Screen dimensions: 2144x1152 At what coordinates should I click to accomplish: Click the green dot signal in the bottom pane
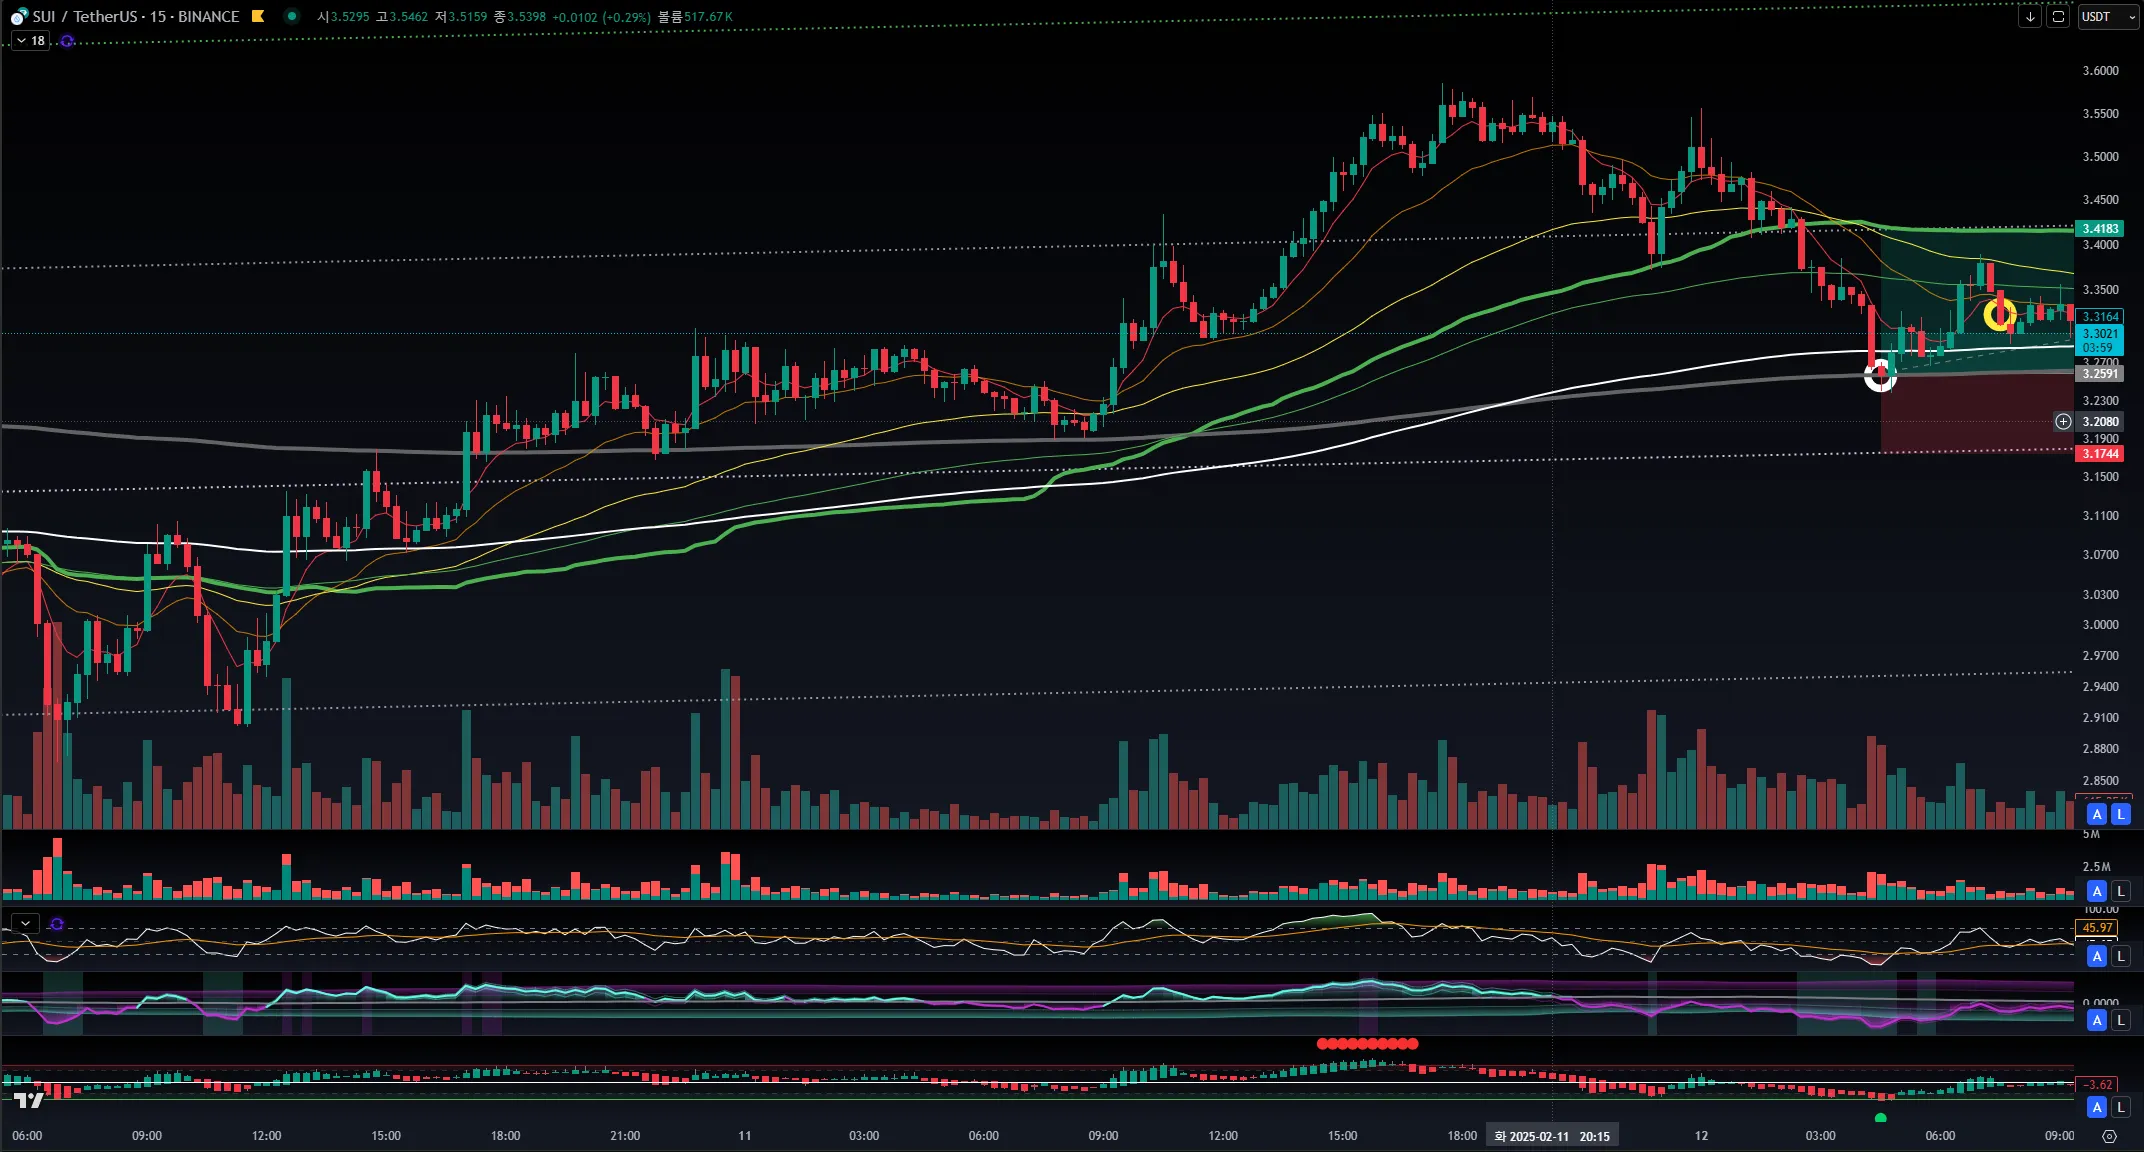[1880, 1118]
